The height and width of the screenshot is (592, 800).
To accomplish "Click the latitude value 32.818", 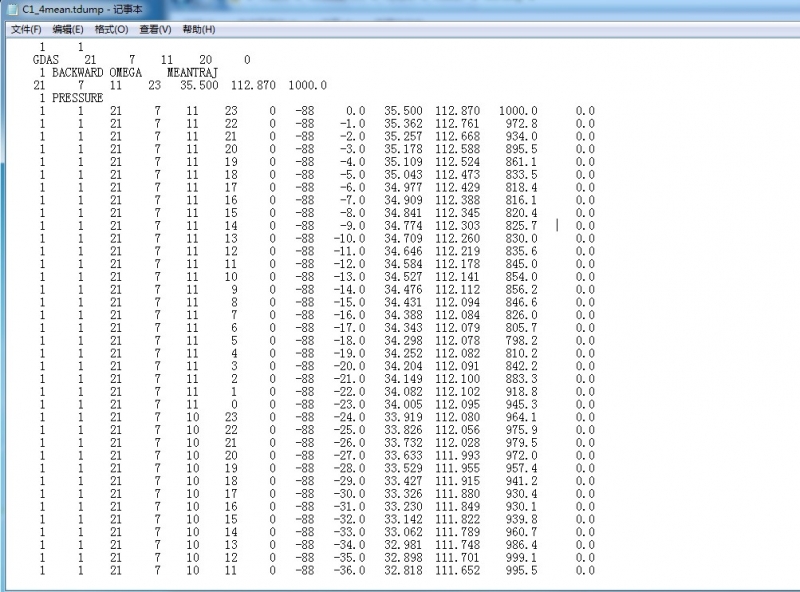I will tap(403, 570).
